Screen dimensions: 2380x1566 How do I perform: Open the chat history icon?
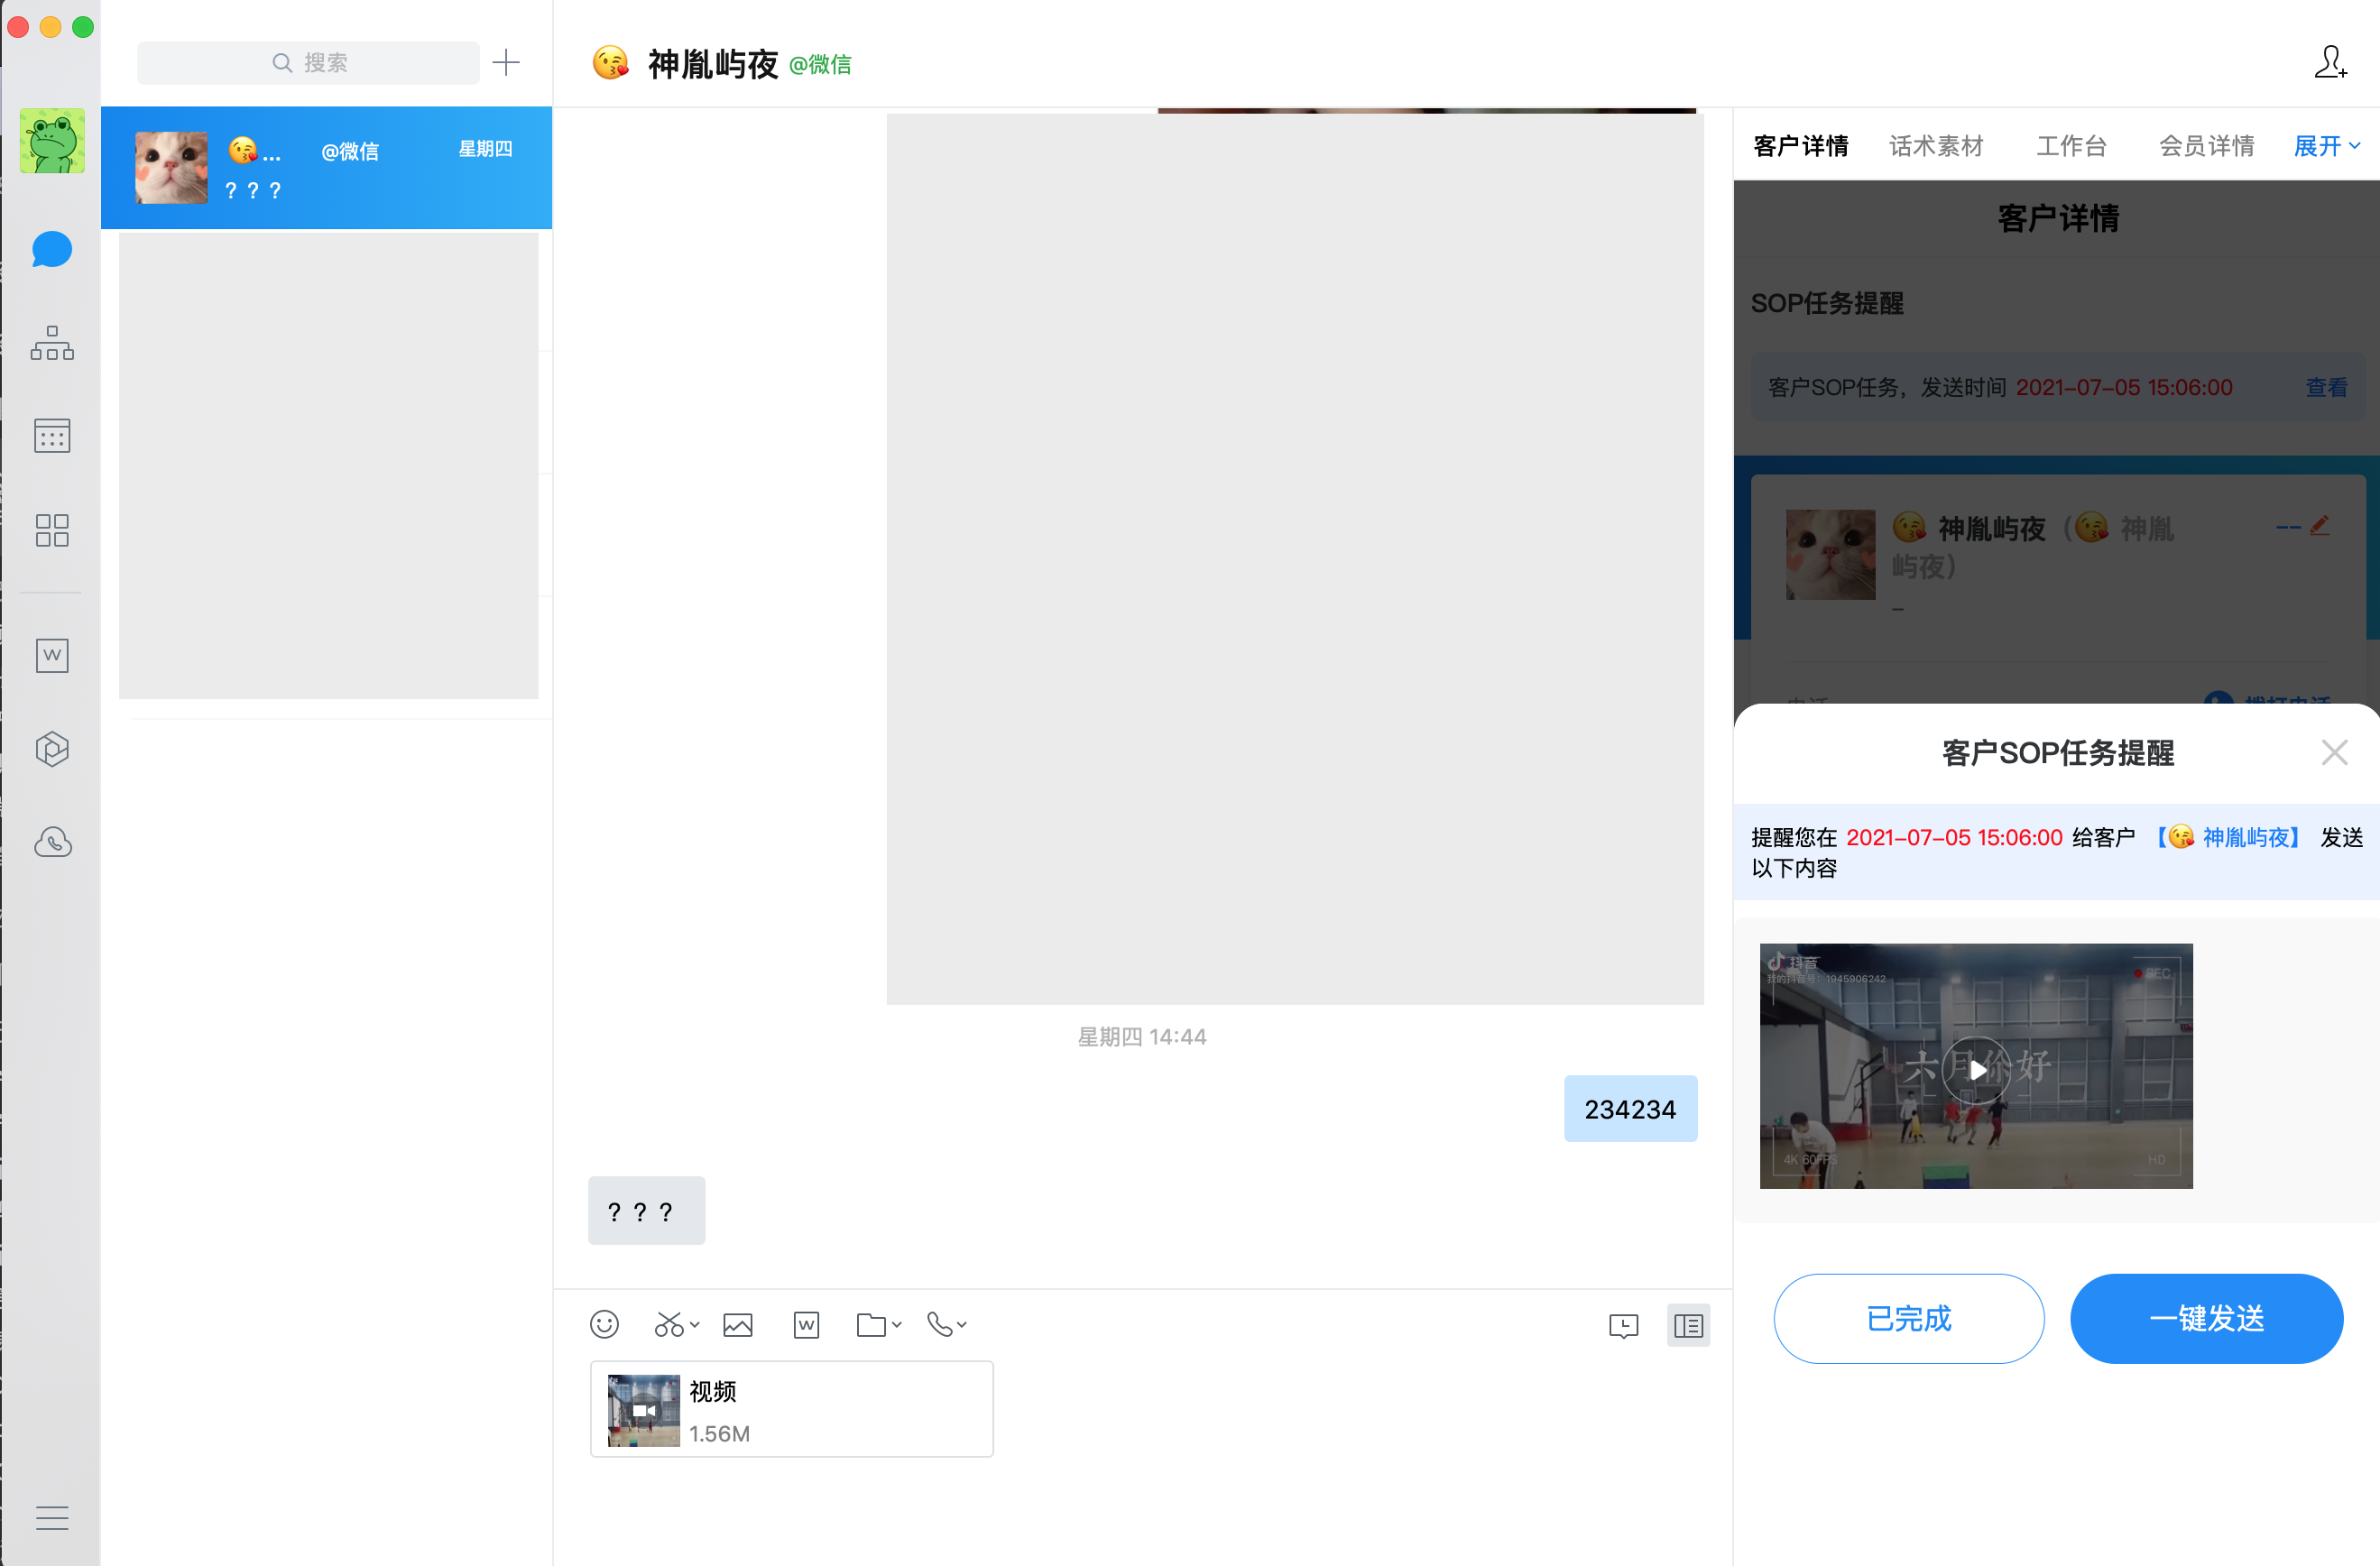pos(1623,1326)
